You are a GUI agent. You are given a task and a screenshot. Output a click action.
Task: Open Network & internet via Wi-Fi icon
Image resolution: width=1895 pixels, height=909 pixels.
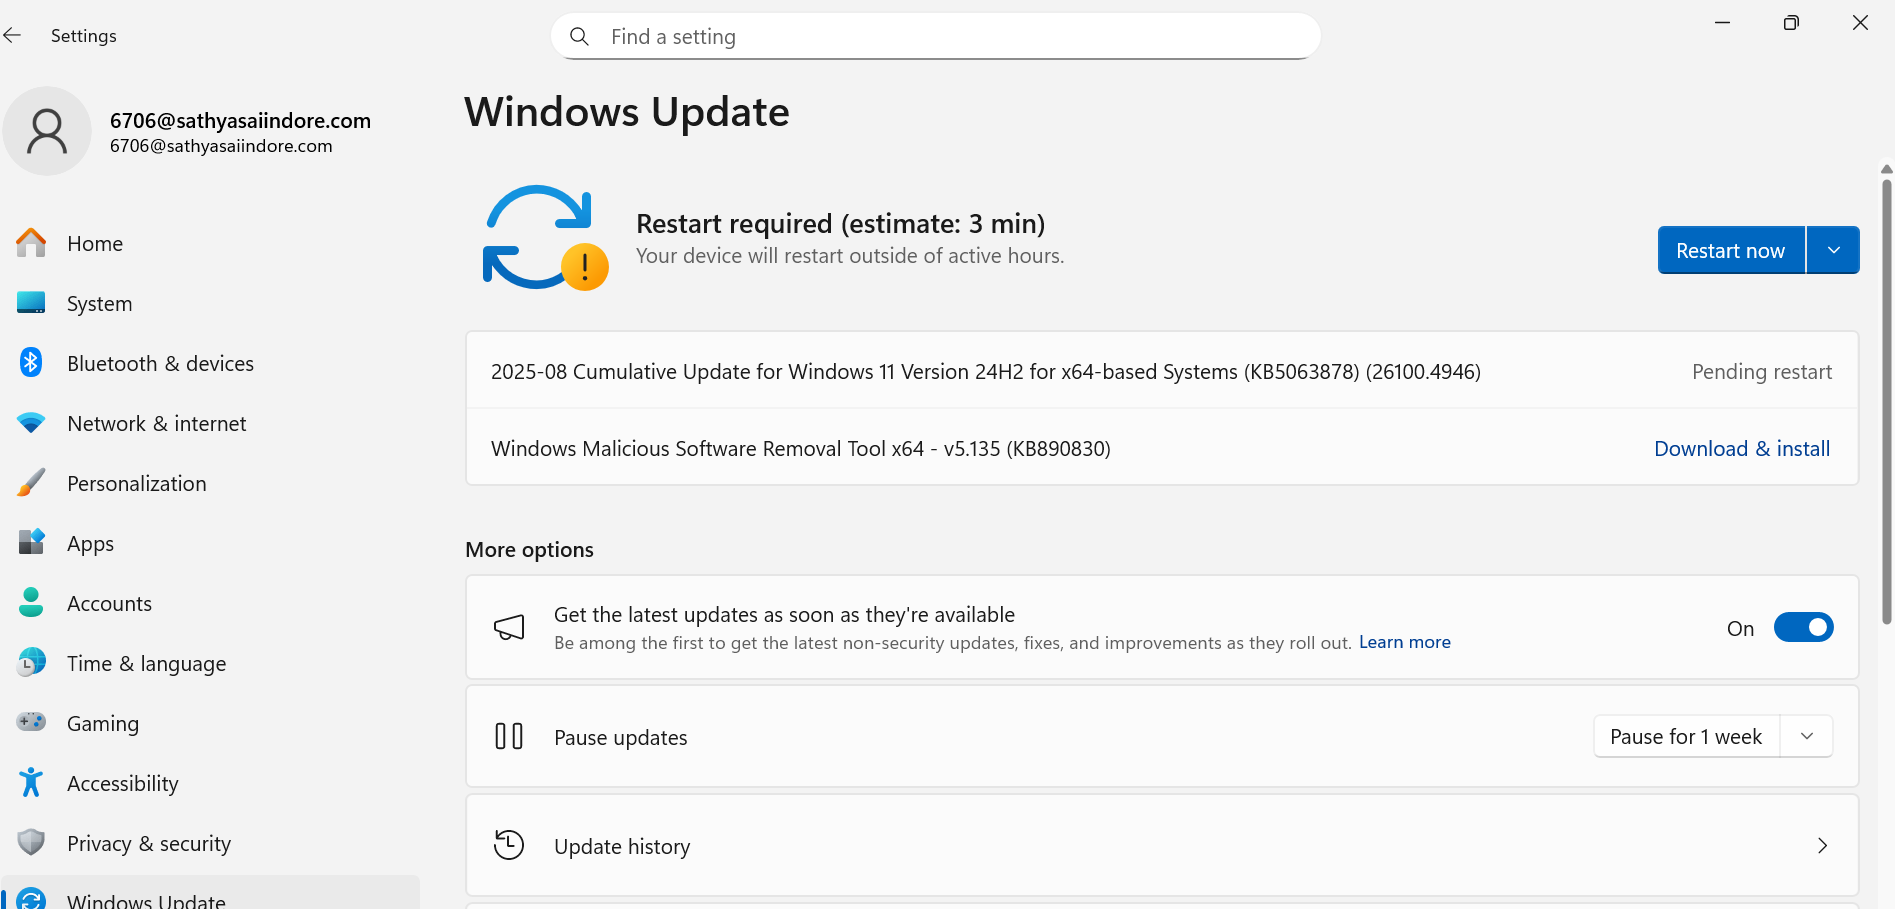pos(31,423)
